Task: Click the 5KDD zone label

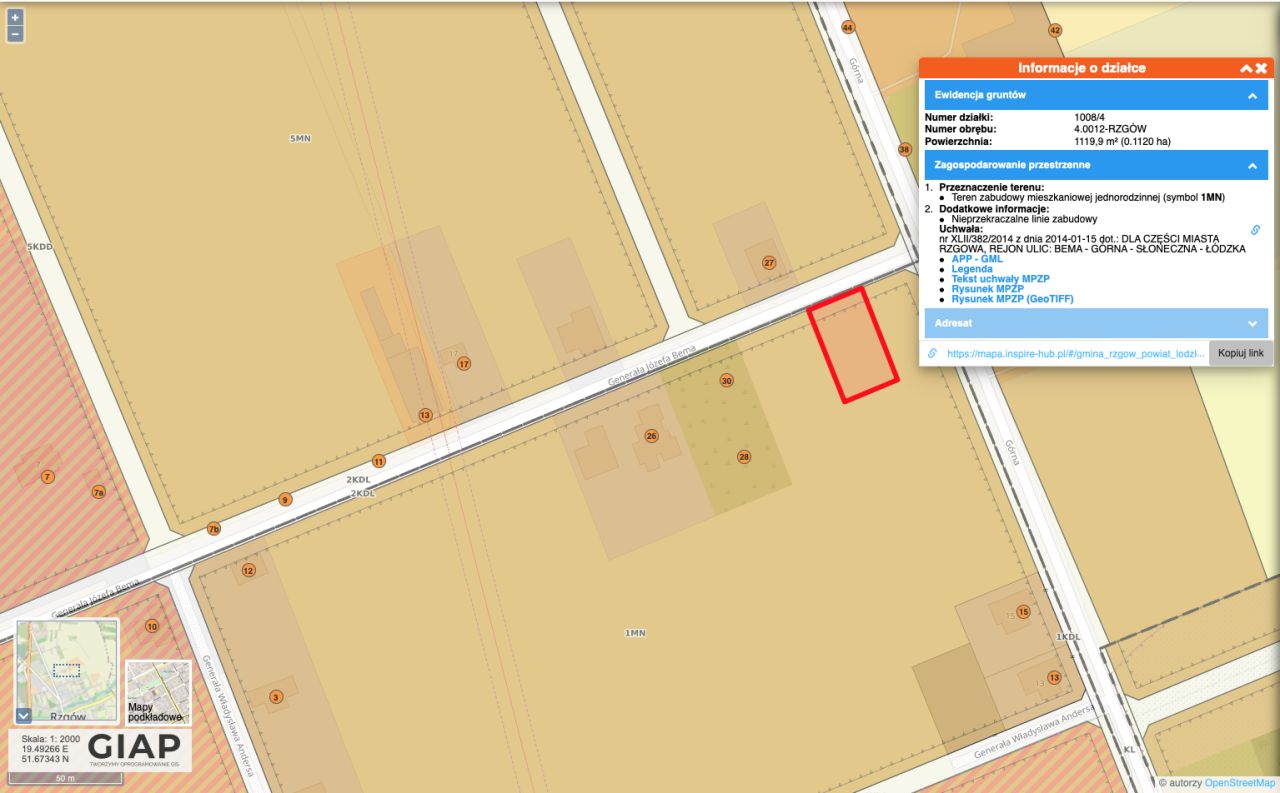Action: 39,246
